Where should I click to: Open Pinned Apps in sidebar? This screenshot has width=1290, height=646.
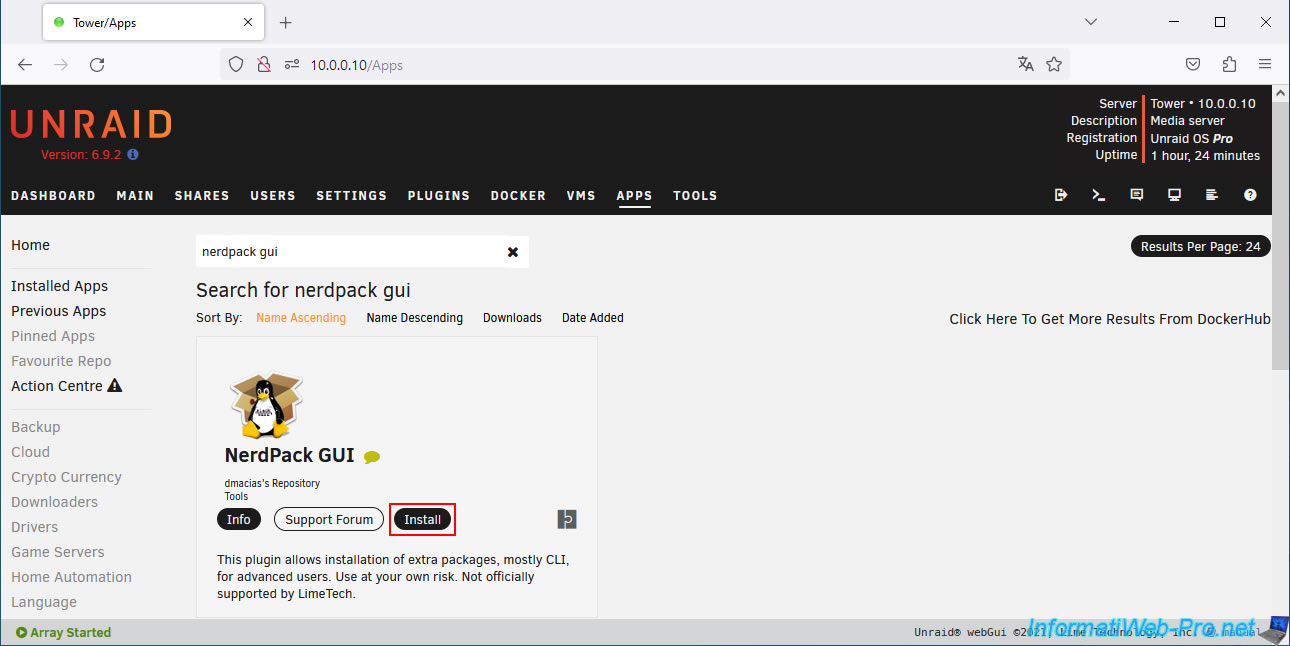(53, 336)
